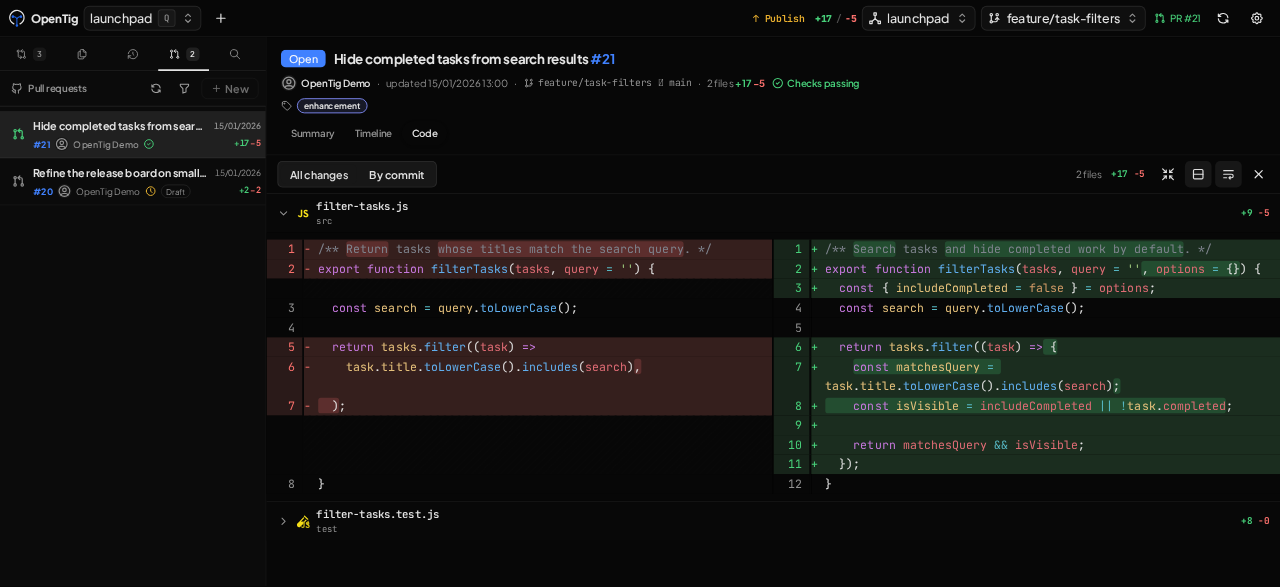
Task: Select the Pull requests sidebar tab with badge 2
Action: click(183, 54)
